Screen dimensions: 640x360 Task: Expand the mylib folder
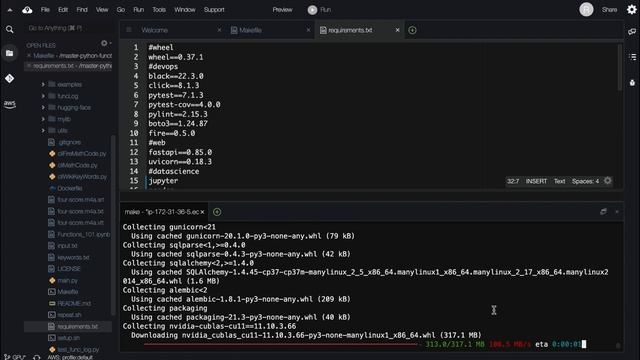[x=43, y=119]
